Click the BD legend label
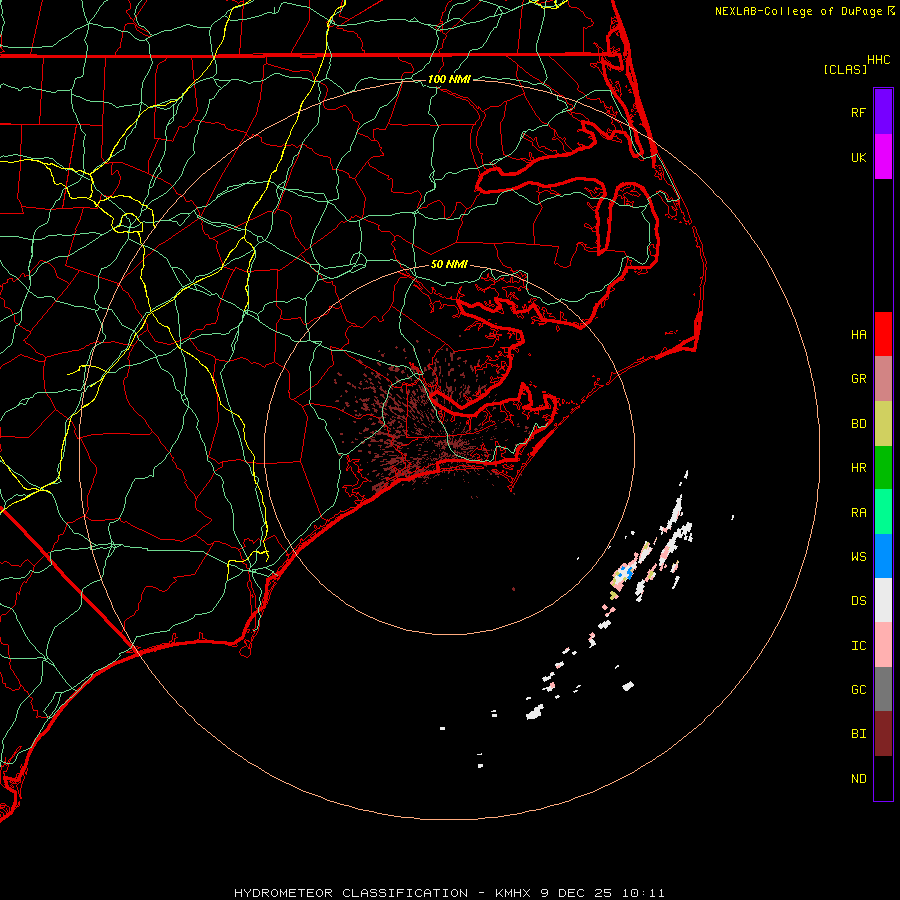 tap(858, 424)
